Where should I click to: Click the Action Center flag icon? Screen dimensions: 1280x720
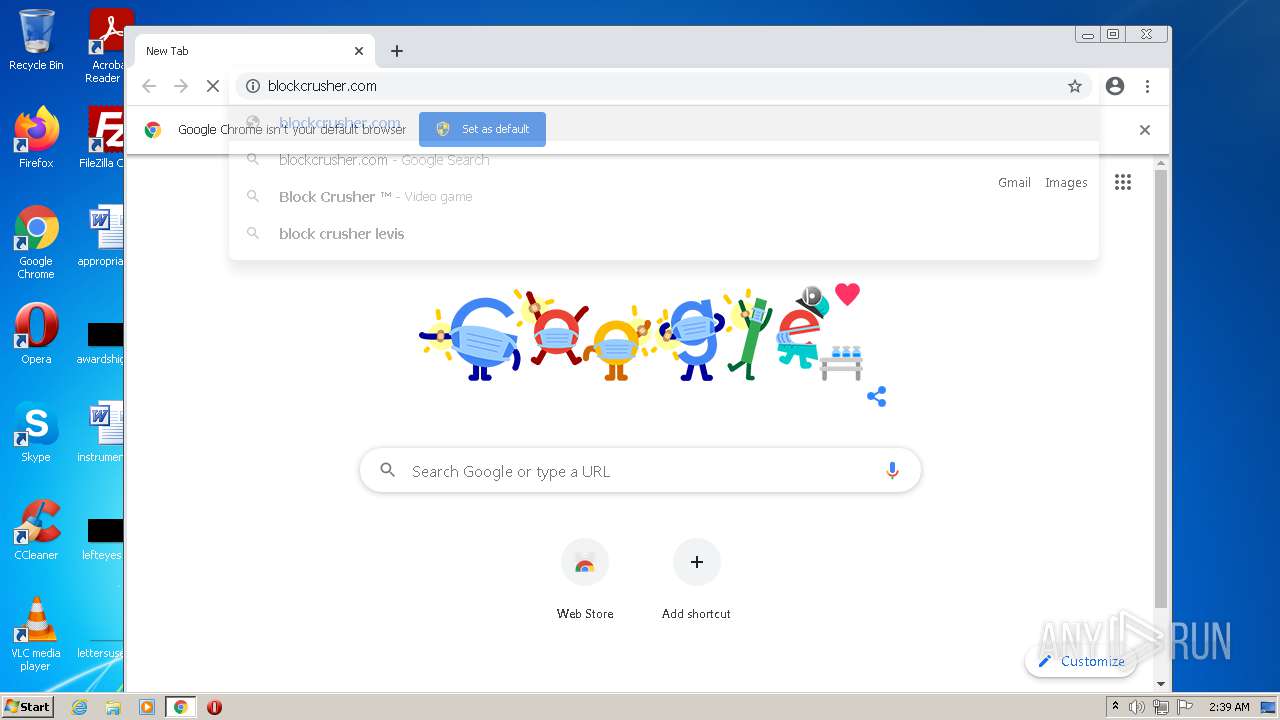(1185, 707)
